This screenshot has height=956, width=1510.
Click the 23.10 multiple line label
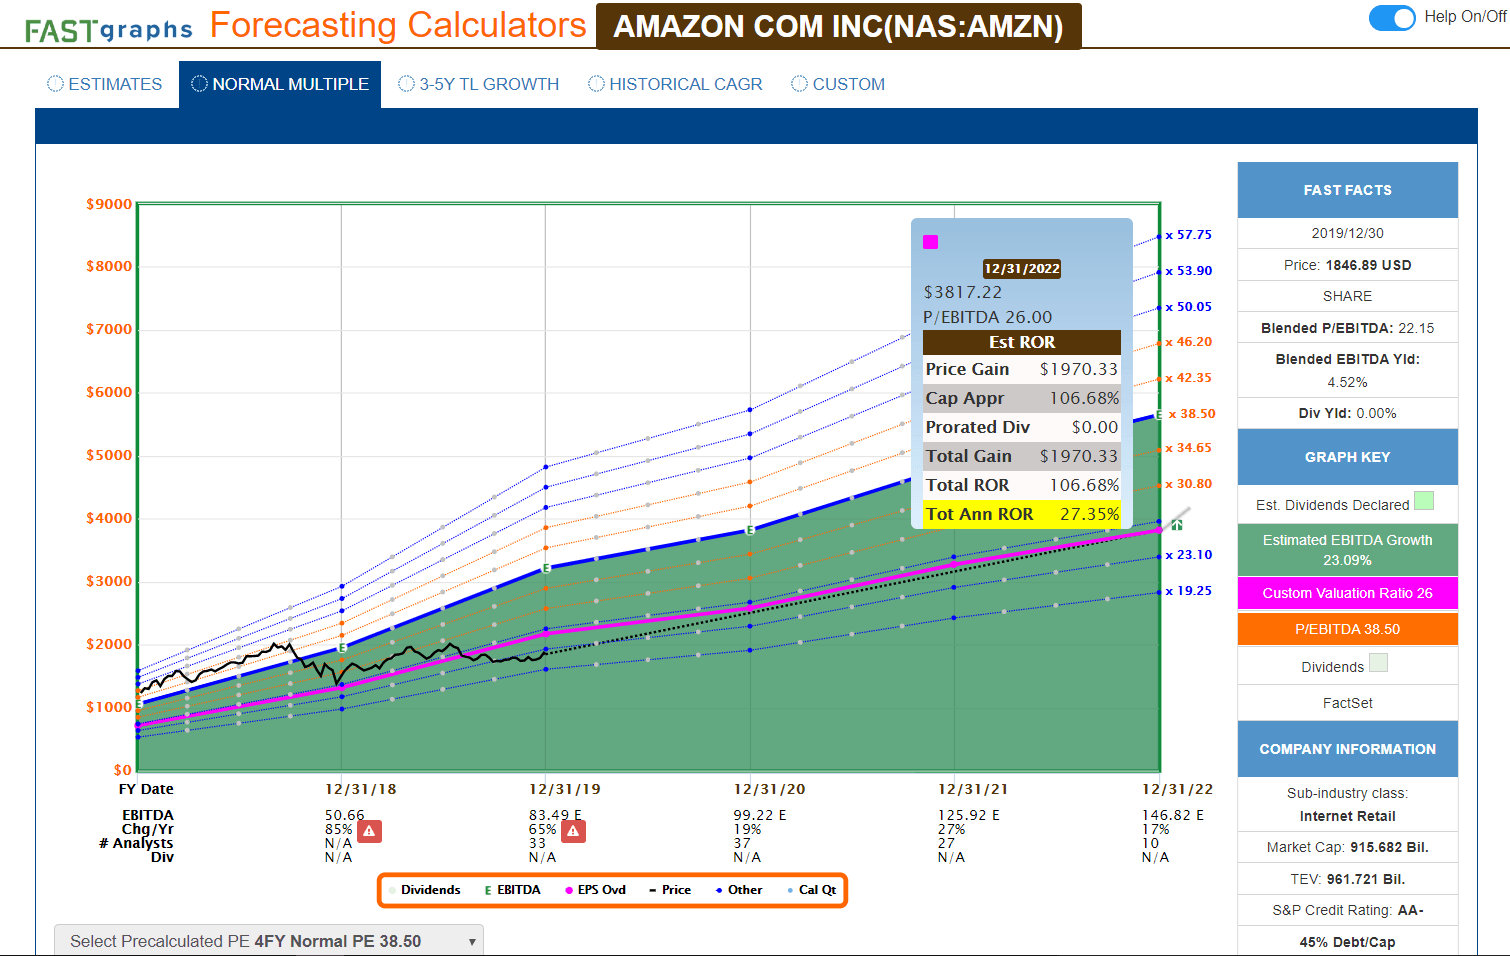tap(1189, 555)
